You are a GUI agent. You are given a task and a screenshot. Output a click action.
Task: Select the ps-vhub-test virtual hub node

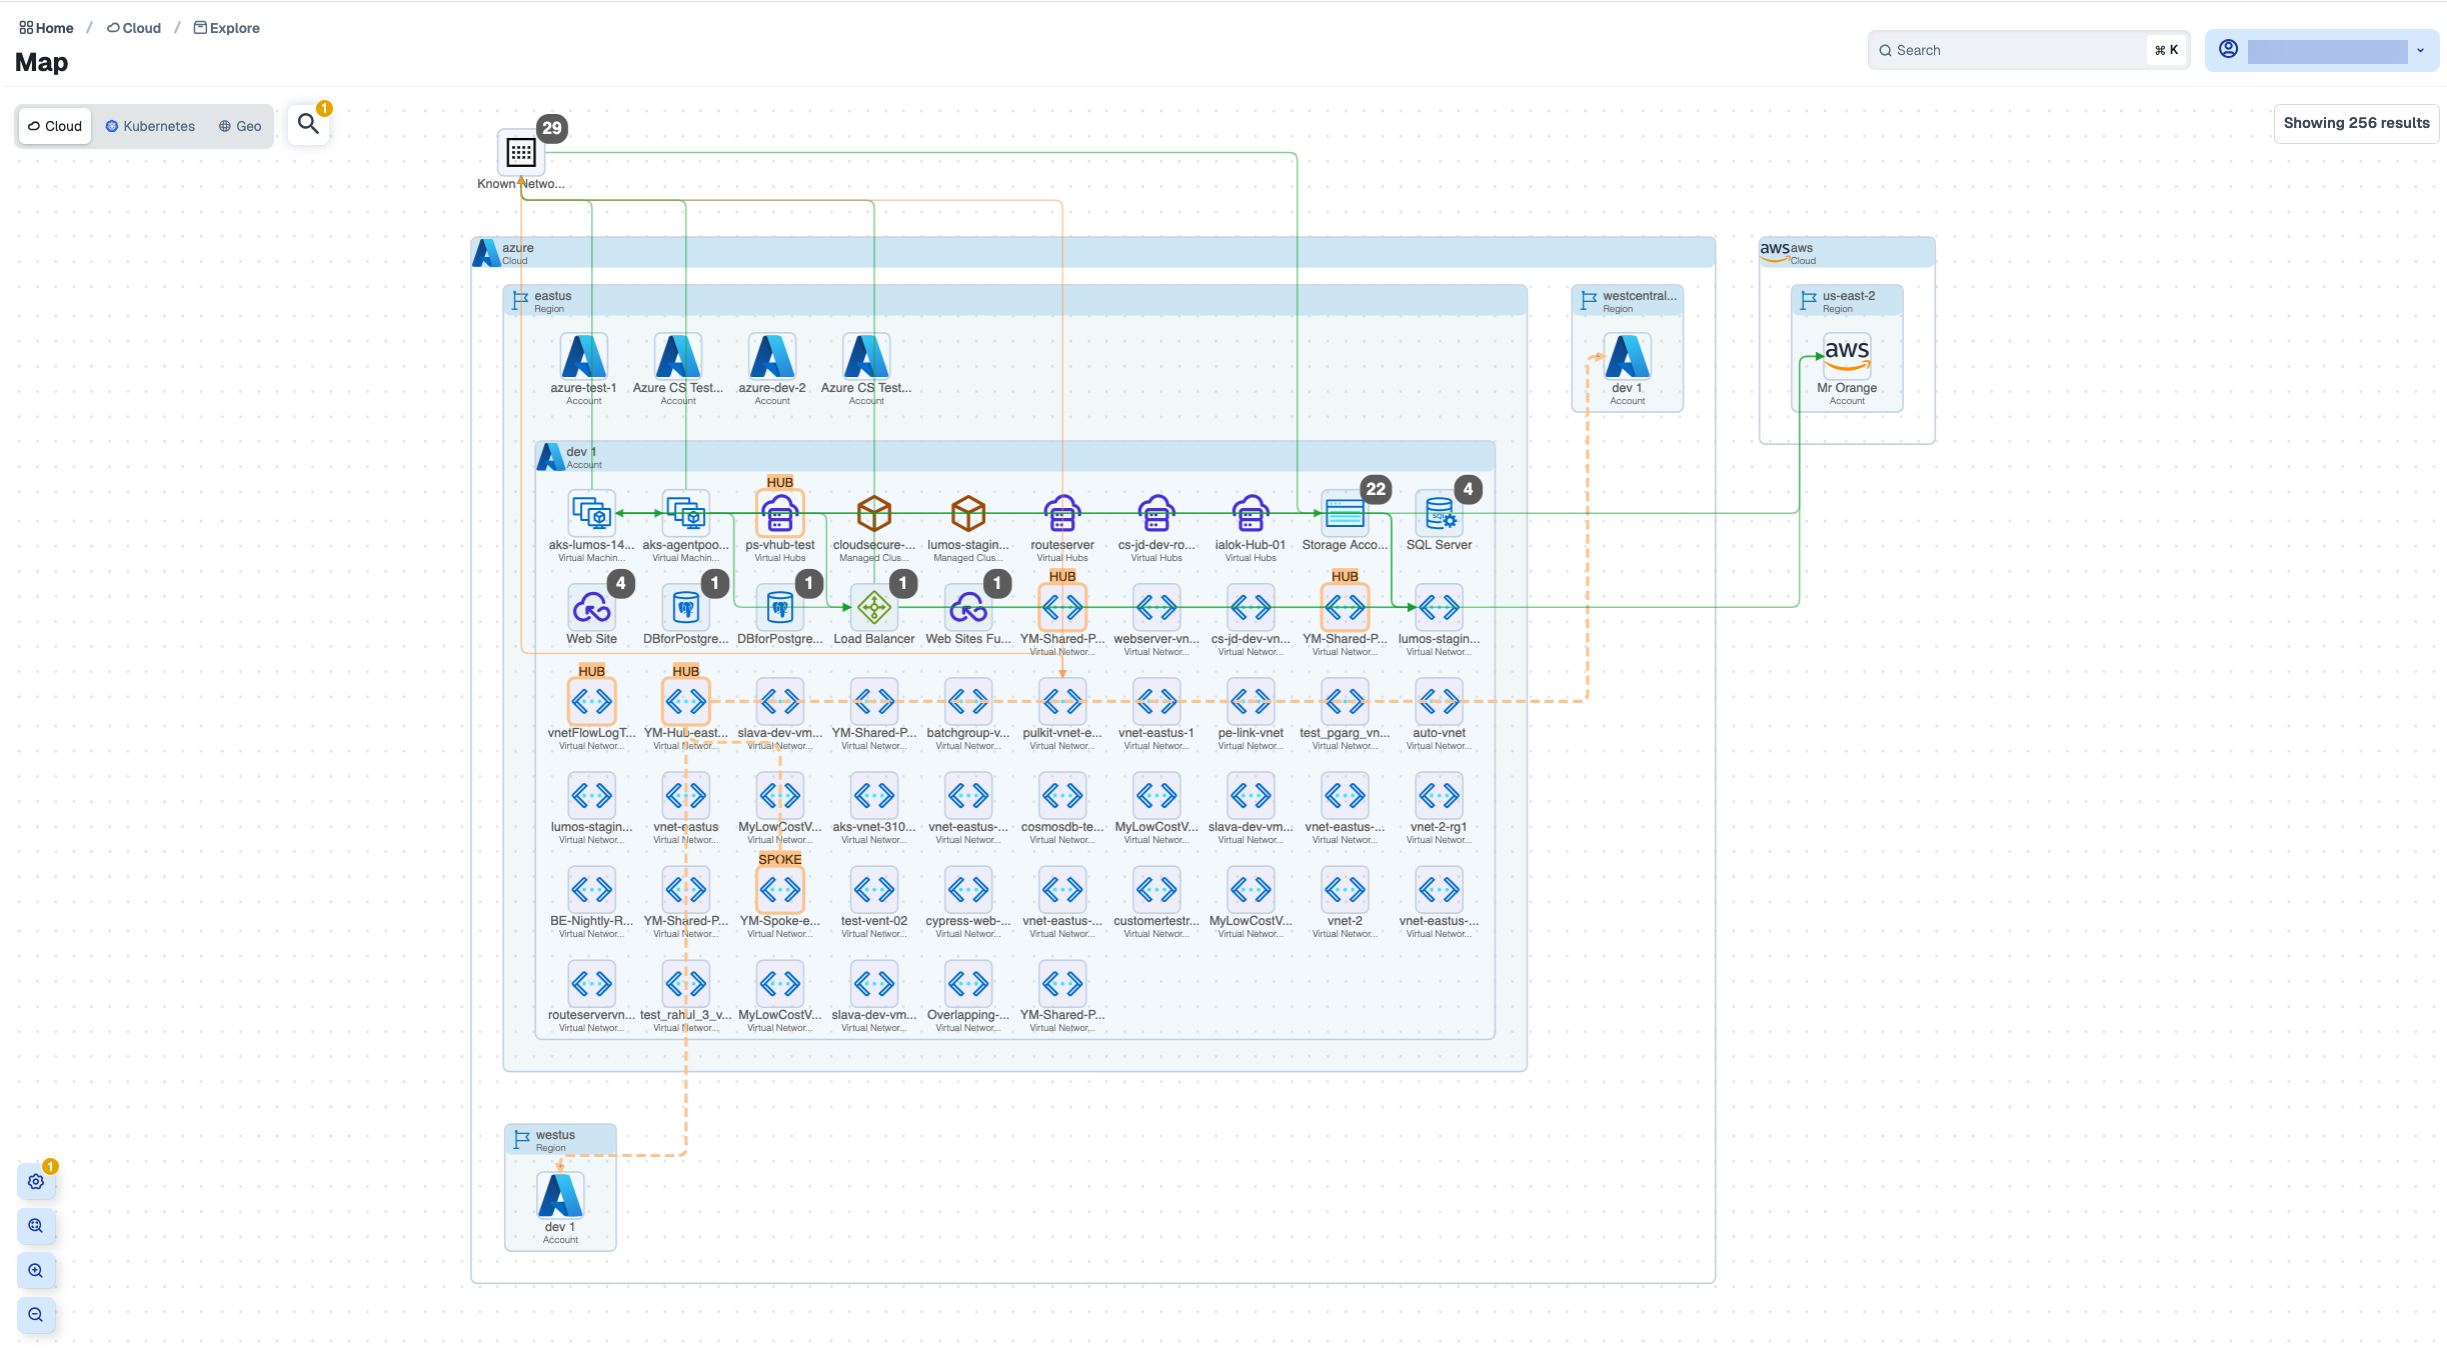[x=780, y=514]
